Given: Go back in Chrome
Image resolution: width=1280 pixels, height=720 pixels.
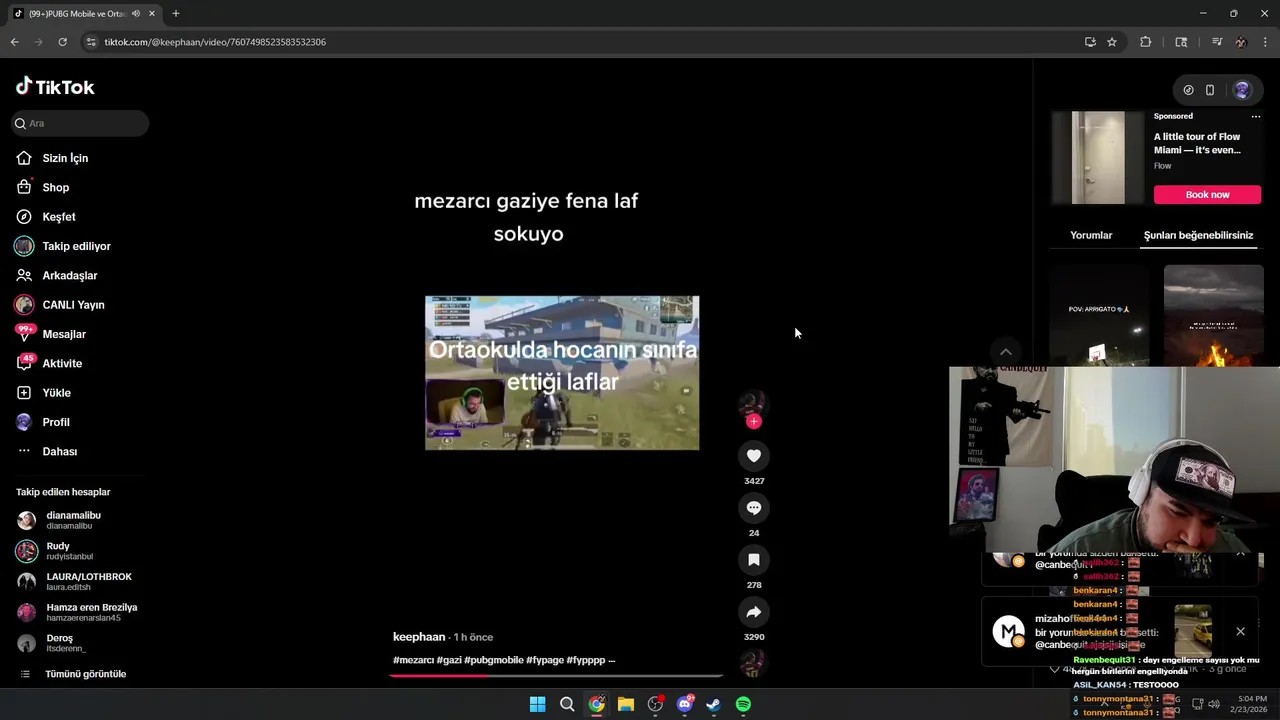Looking at the screenshot, I should pos(14,42).
